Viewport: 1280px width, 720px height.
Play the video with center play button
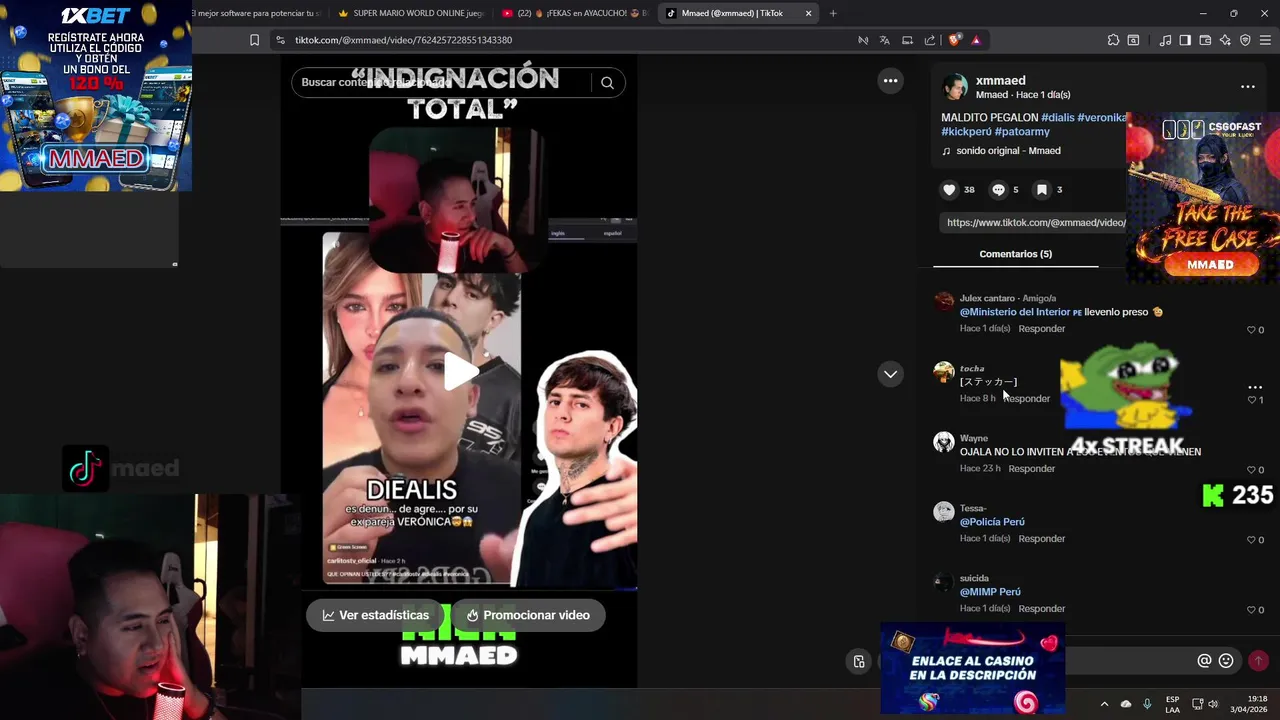coord(460,372)
